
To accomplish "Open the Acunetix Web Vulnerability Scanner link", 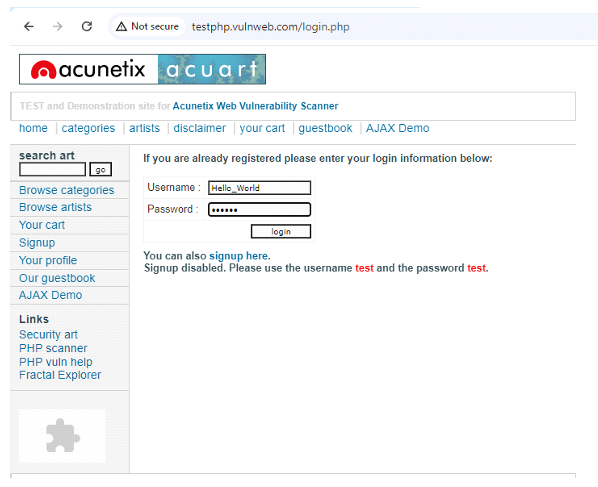I will (x=255, y=106).
